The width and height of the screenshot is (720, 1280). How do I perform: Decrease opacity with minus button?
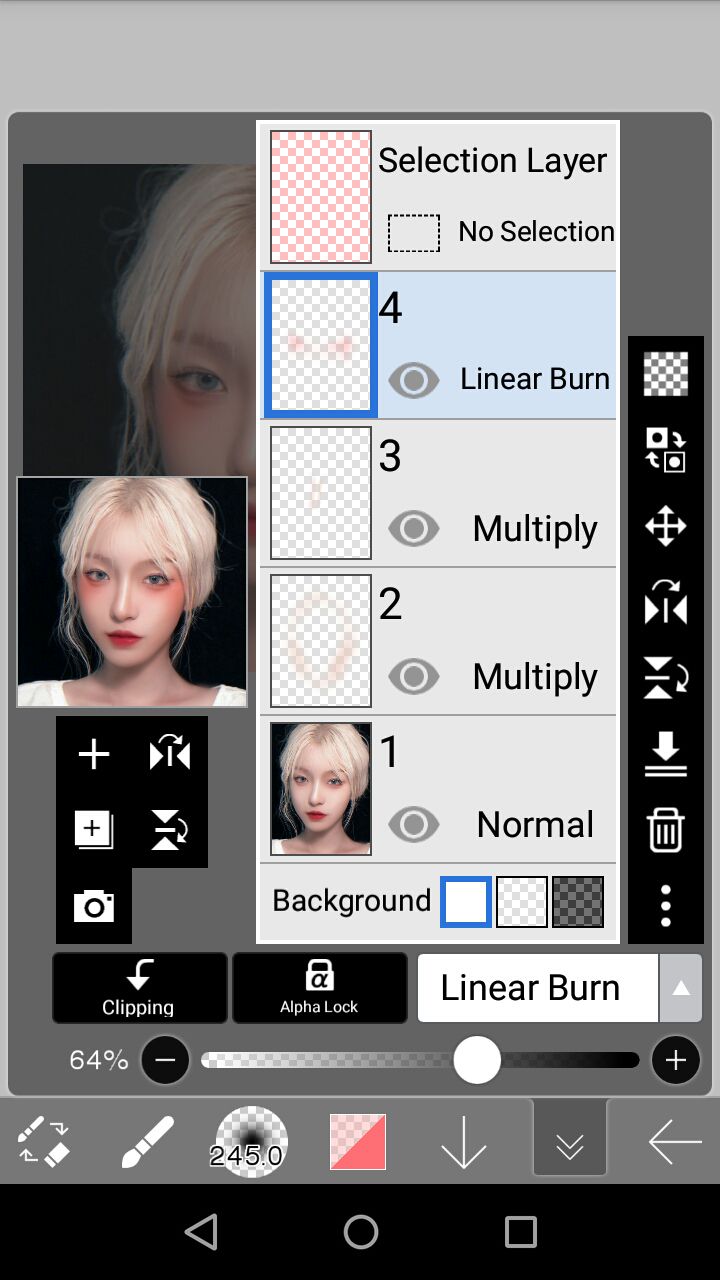165,1060
